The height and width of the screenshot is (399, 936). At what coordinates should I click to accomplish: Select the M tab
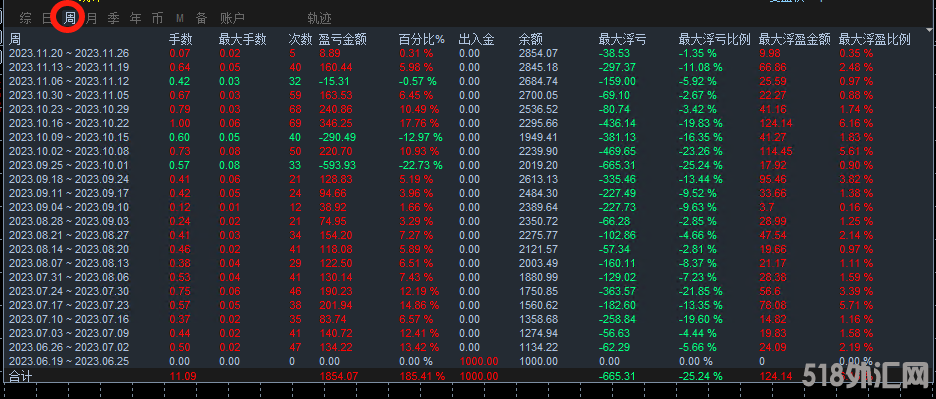tap(180, 19)
